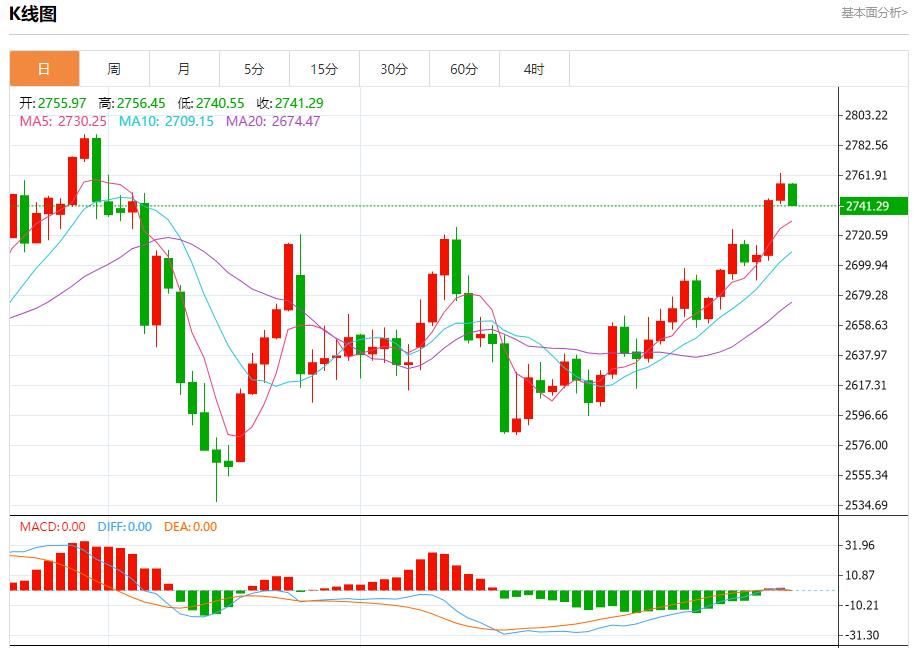Show the 30分 timeframe chart
Image resolution: width=917 pixels, height=648 pixels.
(x=394, y=69)
